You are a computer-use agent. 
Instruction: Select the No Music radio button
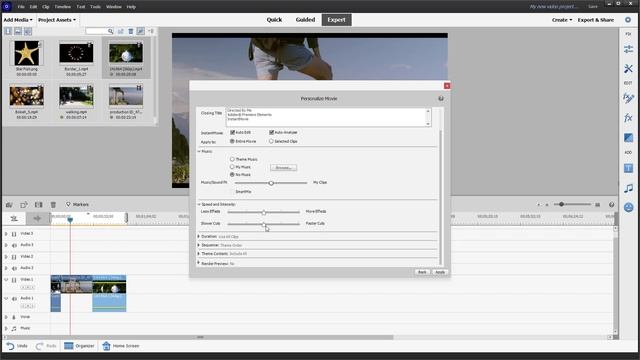coord(232,175)
